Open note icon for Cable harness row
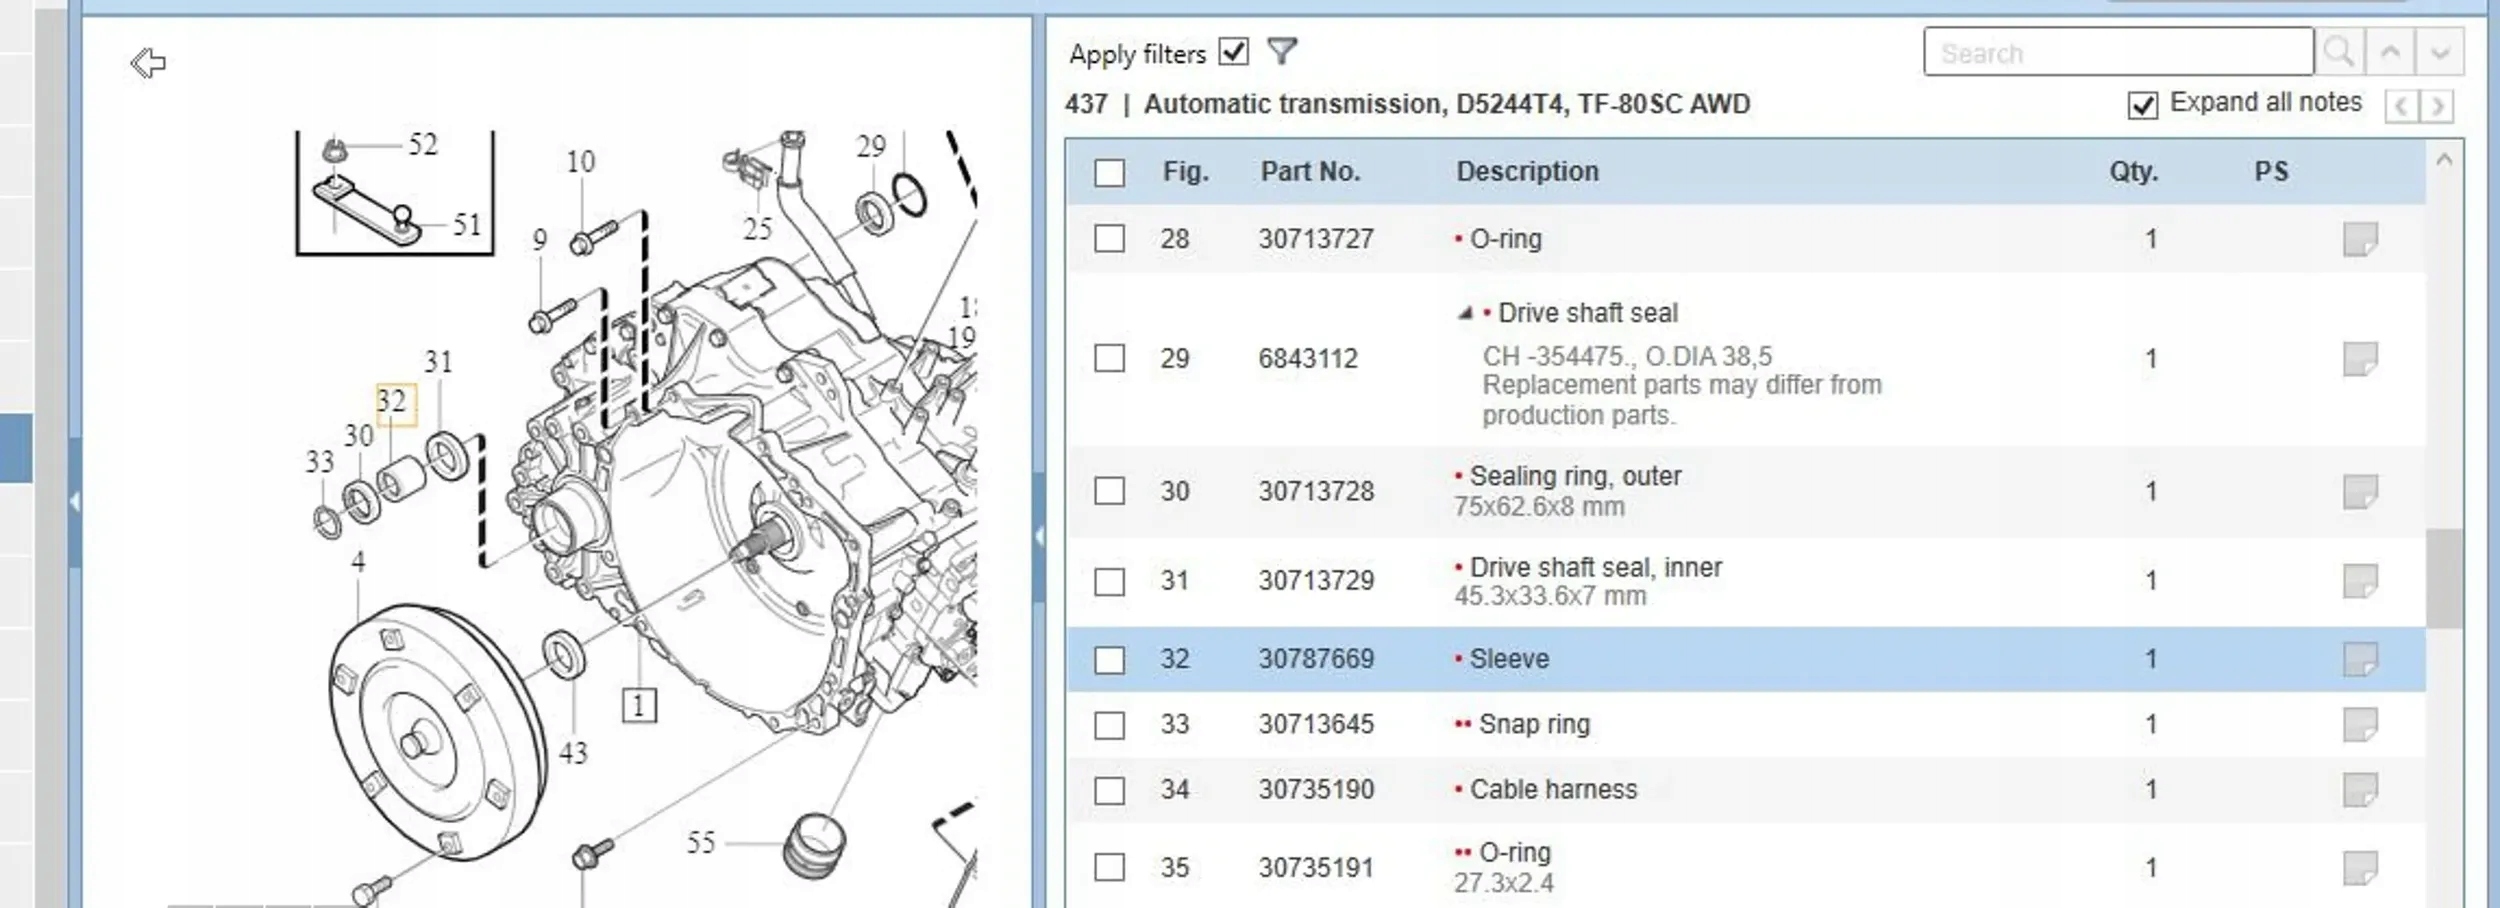The height and width of the screenshot is (908, 2500). pyautogui.click(x=2360, y=790)
